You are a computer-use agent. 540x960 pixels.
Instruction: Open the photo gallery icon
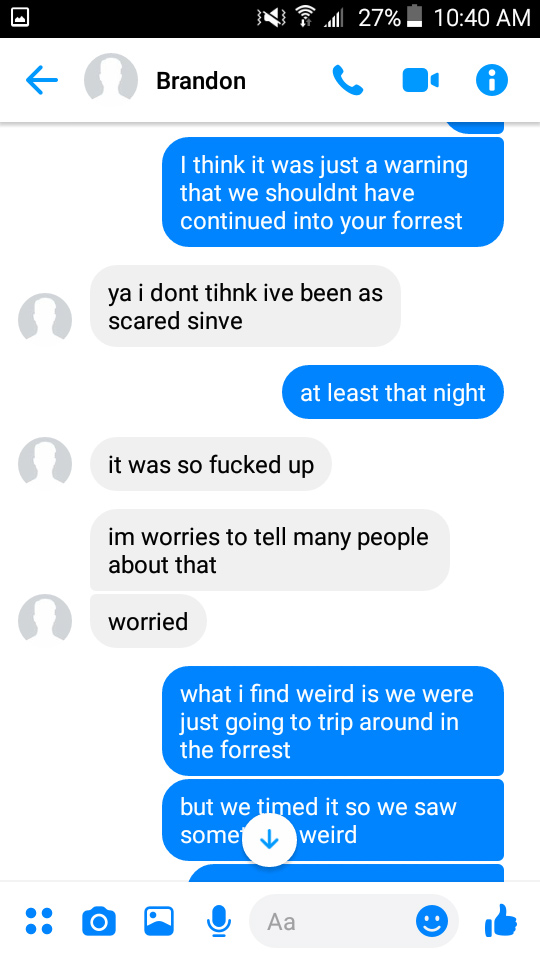click(x=159, y=921)
